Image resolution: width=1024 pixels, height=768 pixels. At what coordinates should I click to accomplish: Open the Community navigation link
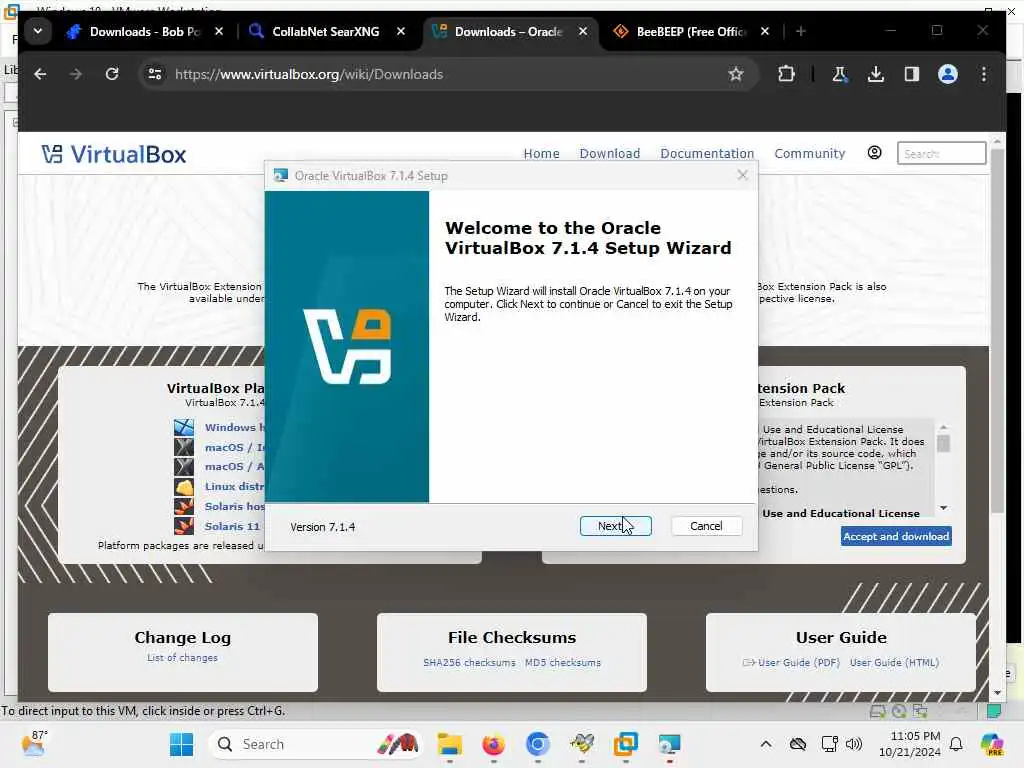(x=810, y=153)
